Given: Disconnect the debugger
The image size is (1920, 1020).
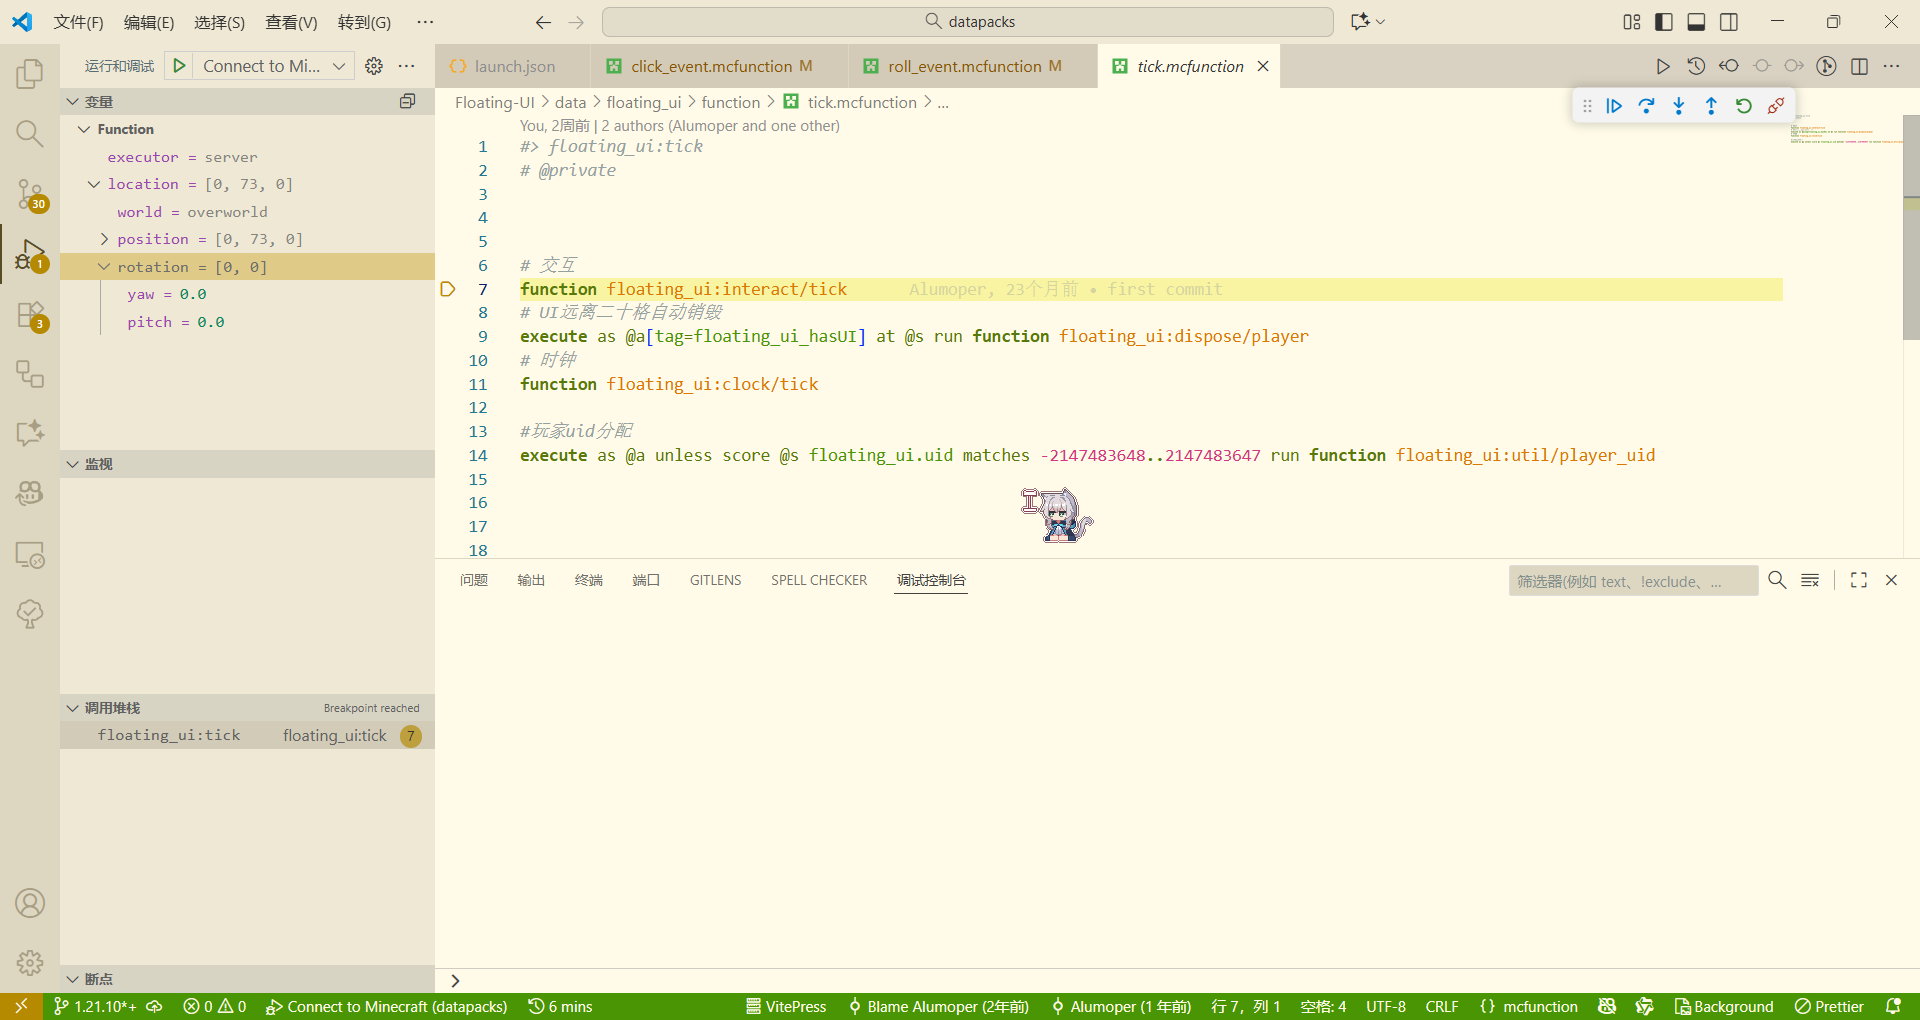Looking at the screenshot, I should click(1776, 106).
